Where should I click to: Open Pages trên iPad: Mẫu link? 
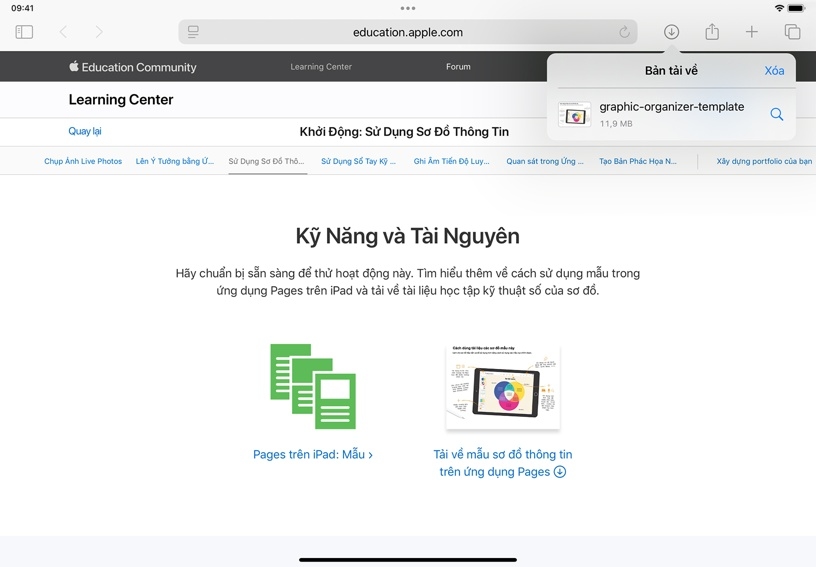(312, 454)
